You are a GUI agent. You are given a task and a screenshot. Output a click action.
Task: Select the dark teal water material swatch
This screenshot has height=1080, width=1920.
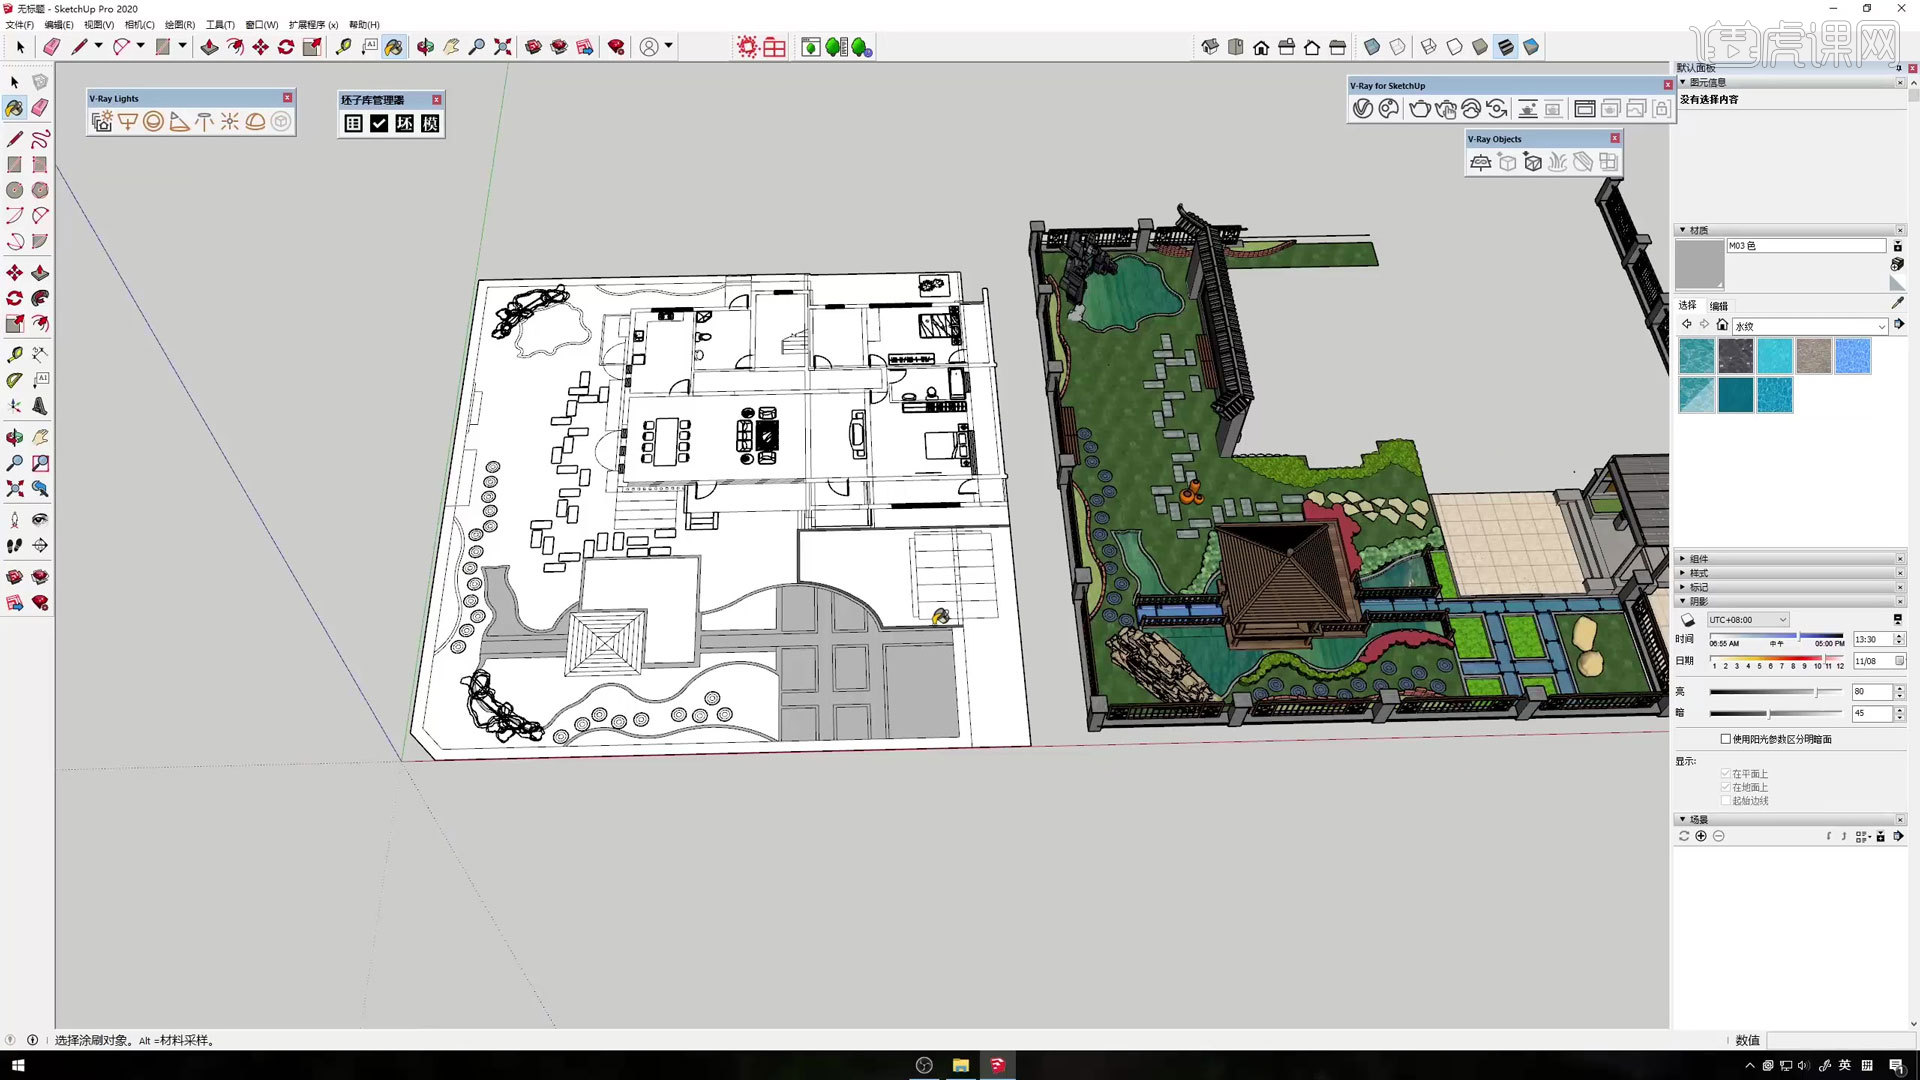(x=1735, y=395)
